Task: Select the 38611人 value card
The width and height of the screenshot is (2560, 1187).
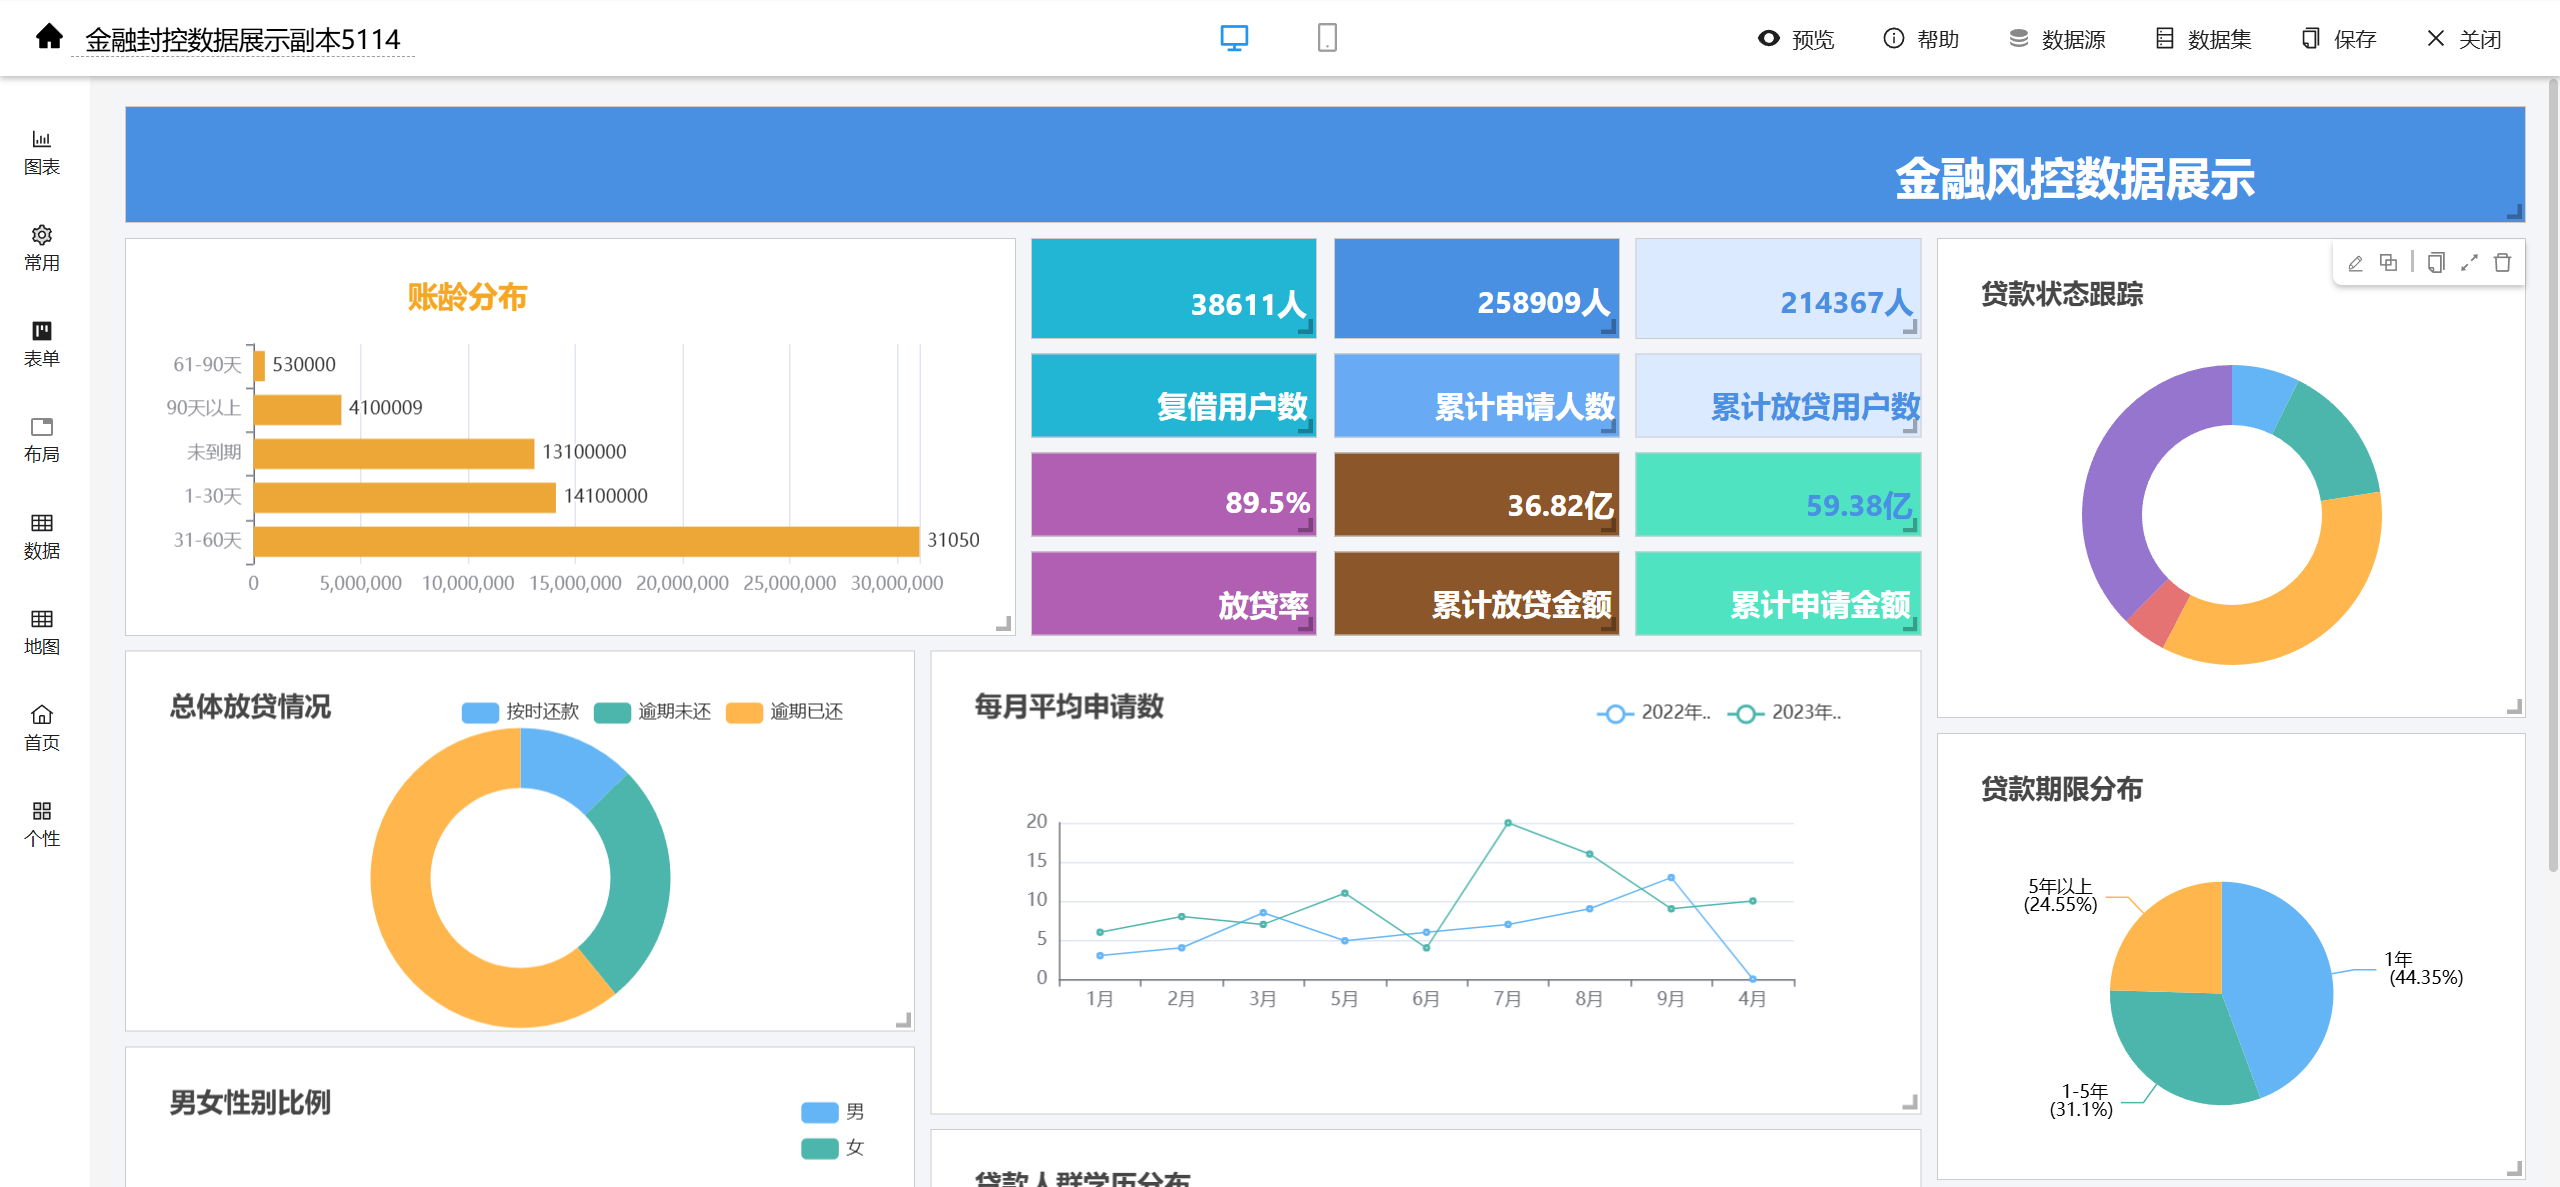Action: pos(1173,288)
